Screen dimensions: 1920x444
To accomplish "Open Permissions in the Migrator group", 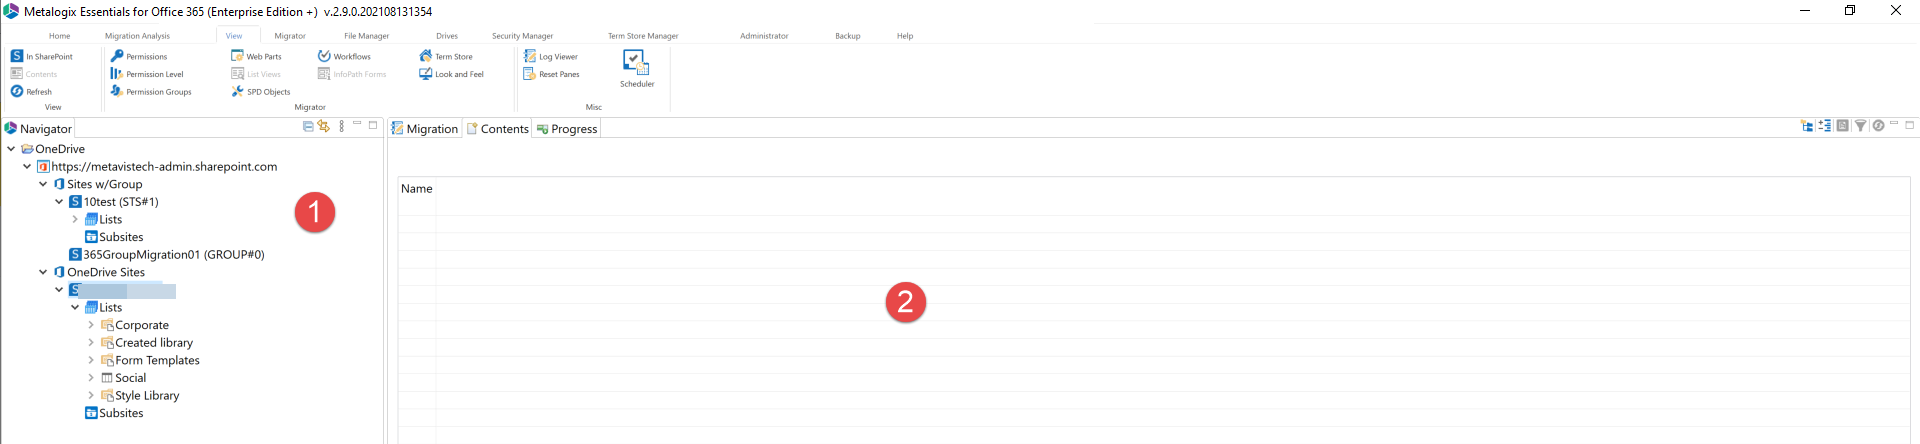I will [x=139, y=57].
